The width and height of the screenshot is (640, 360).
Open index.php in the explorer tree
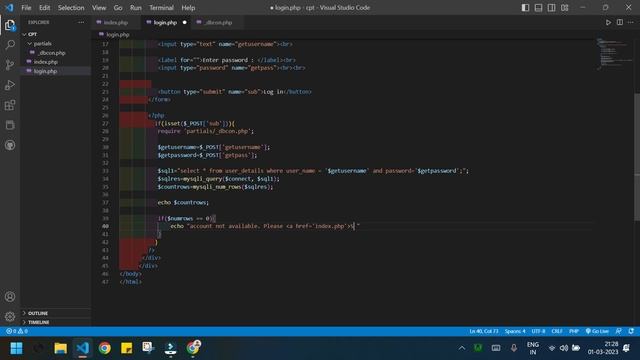coord(45,62)
